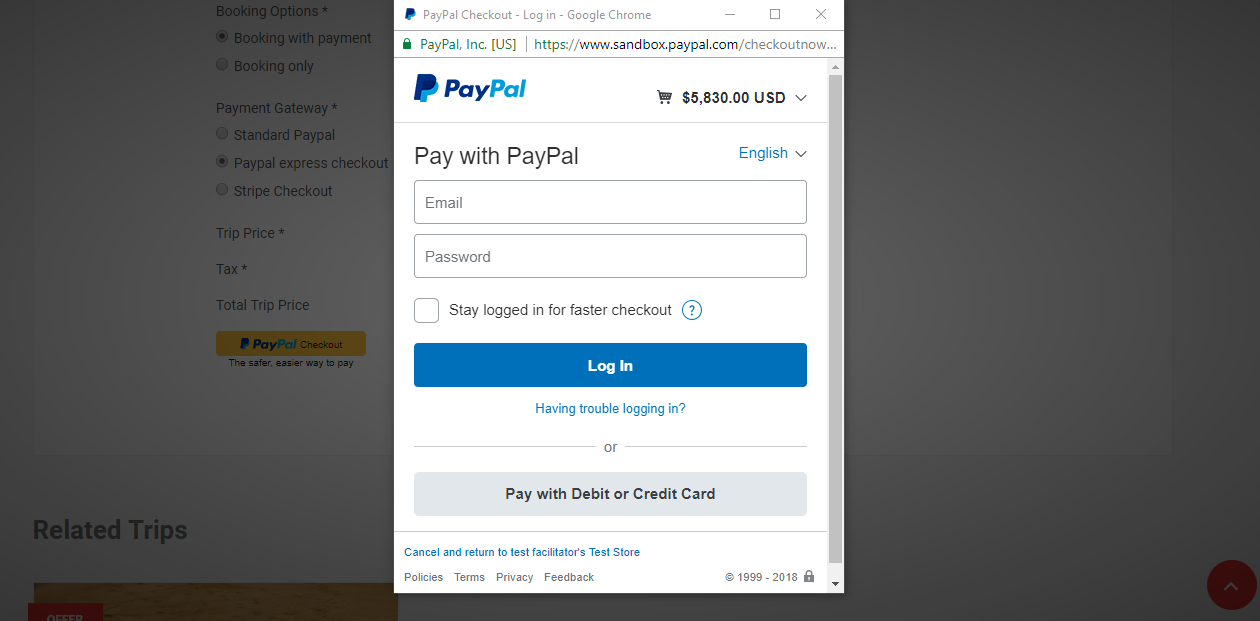
Task: Click Pay with Debit or Credit Card
Action: pos(610,494)
